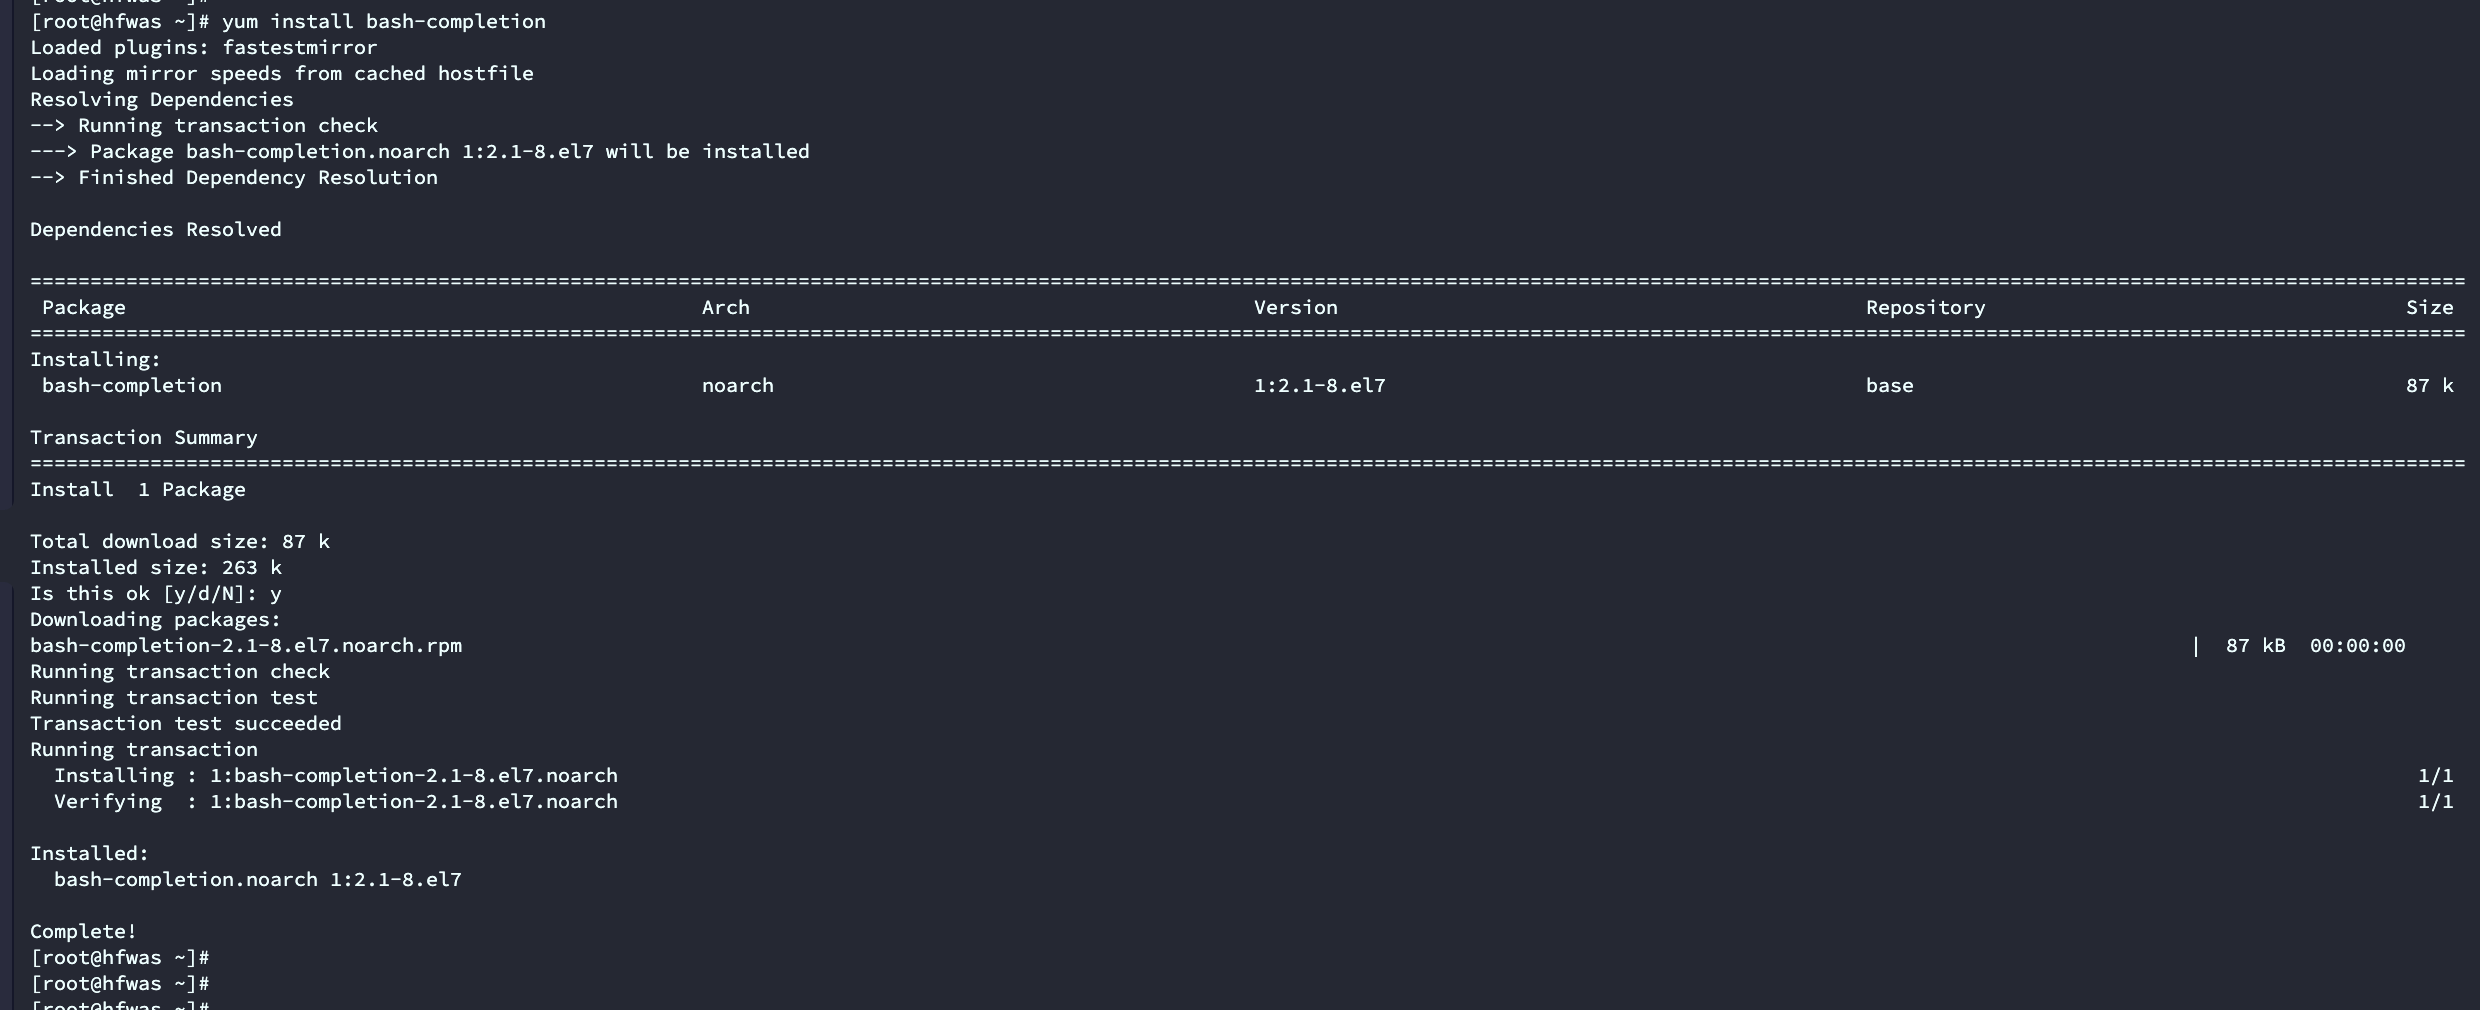This screenshot has width=2480, height=1010.
Task: Click the "Install 1 Package" line
Action: pyautogui.click(x=137, y=489)
